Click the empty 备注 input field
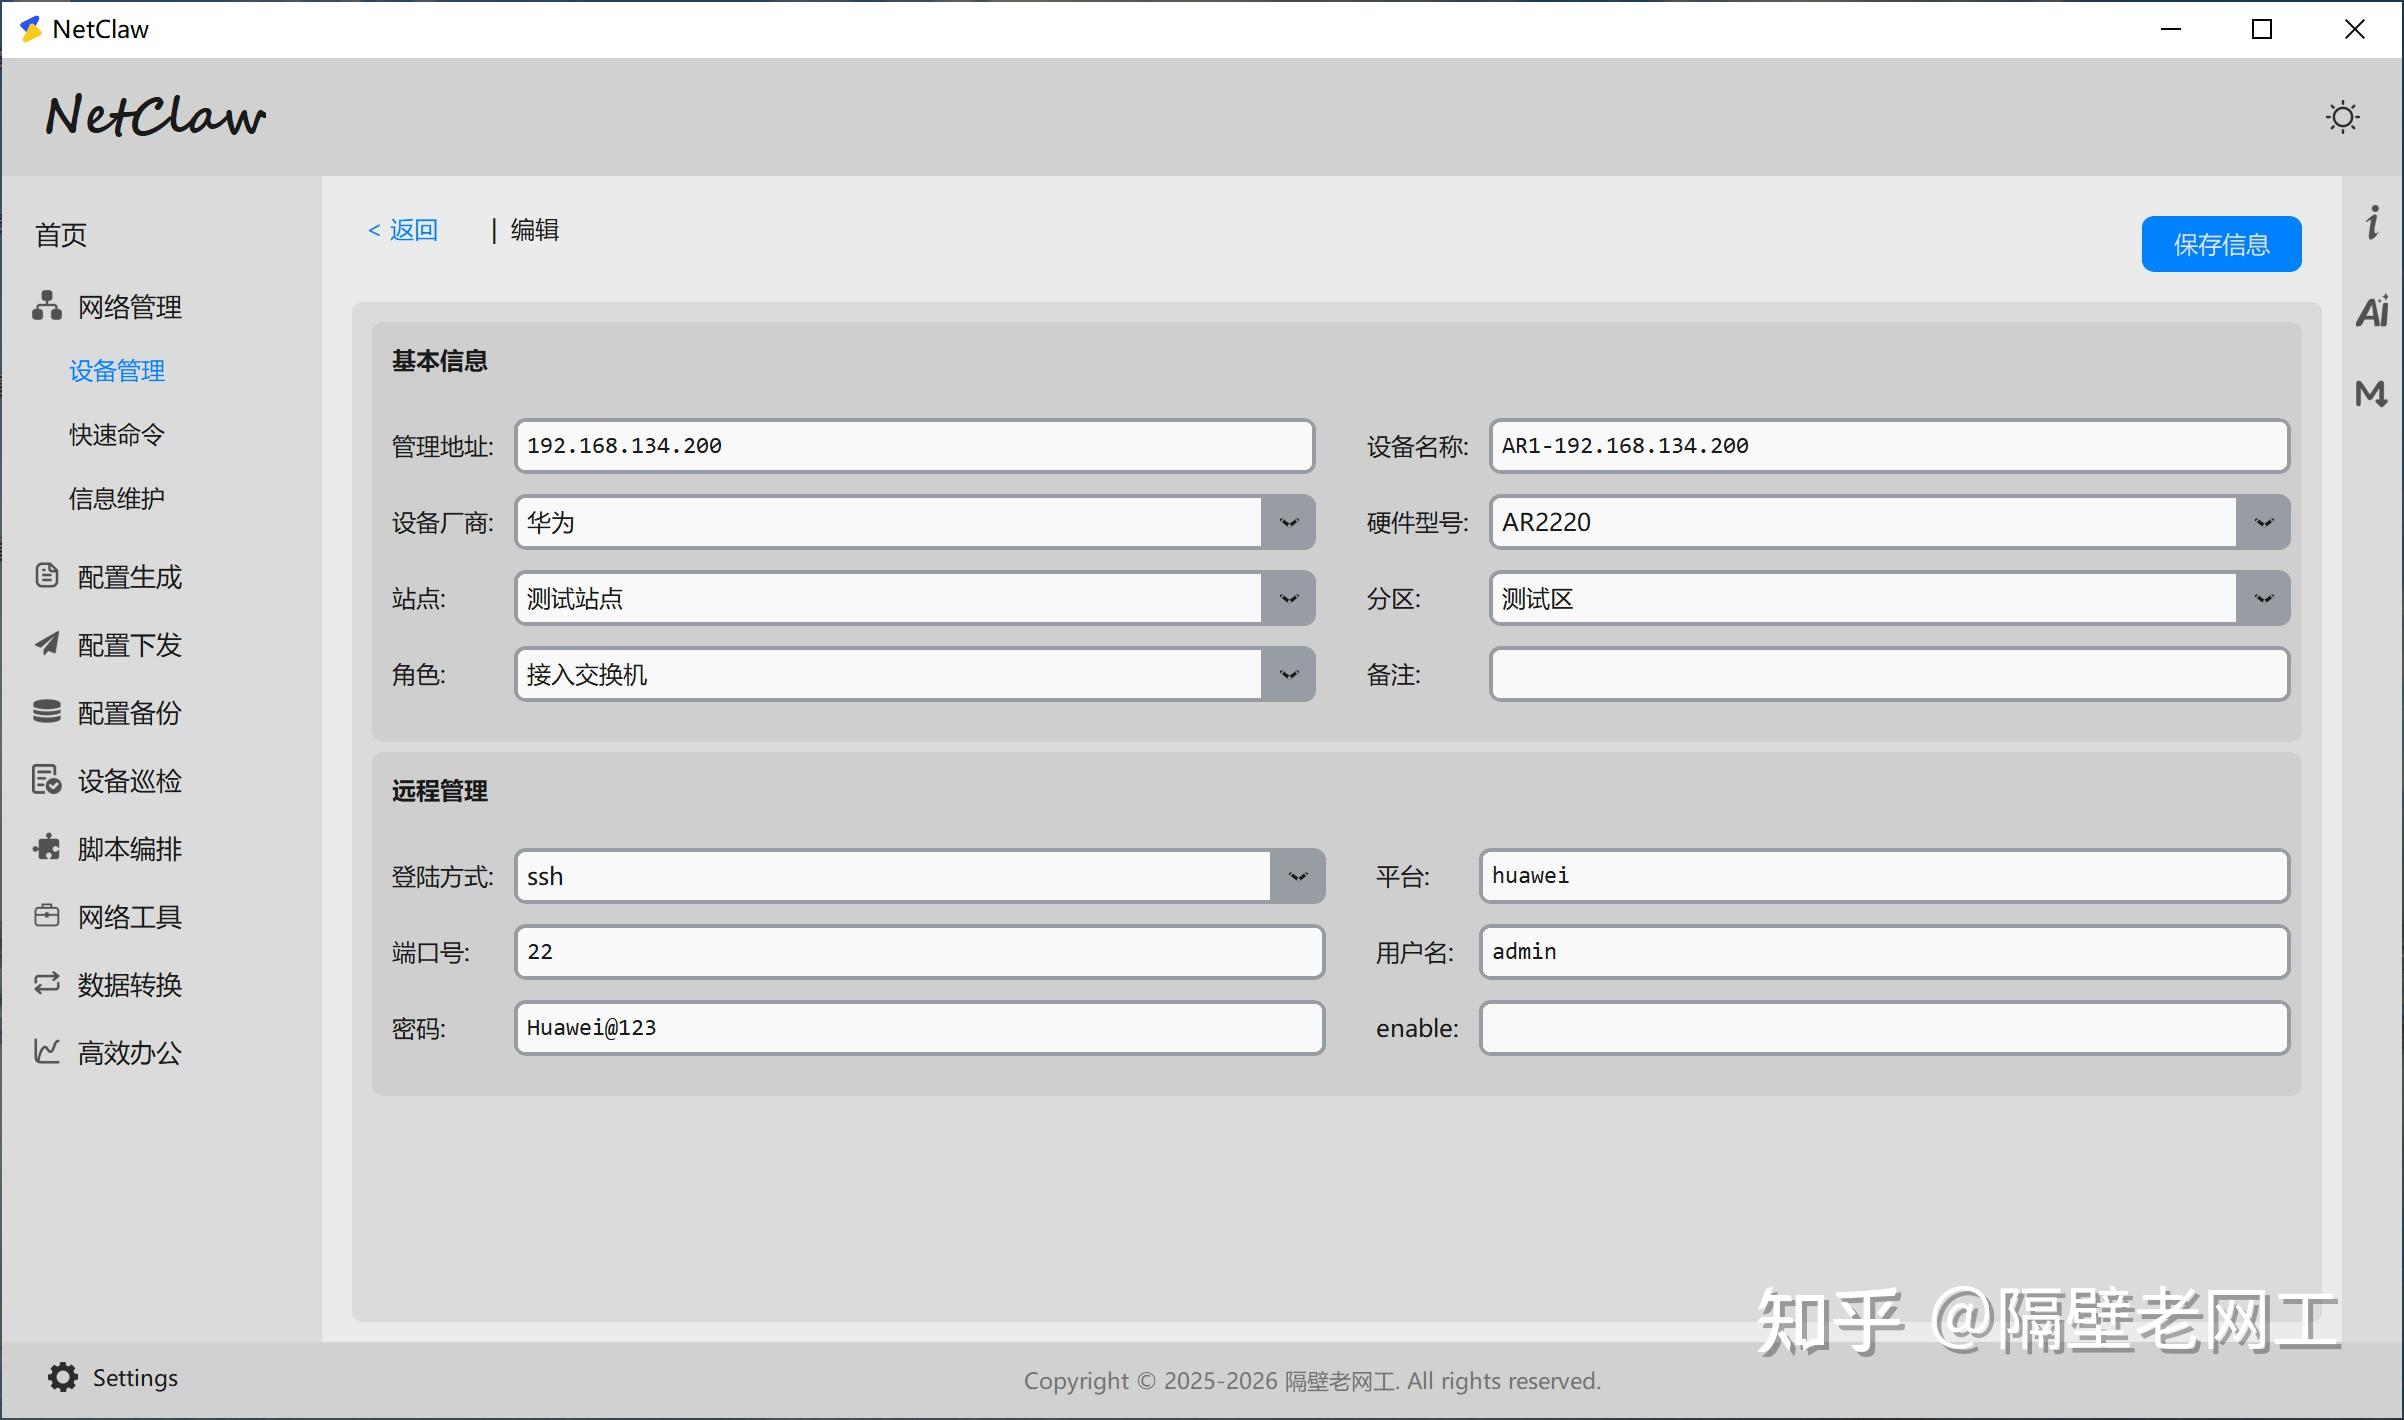 (x=1889, y=674)
